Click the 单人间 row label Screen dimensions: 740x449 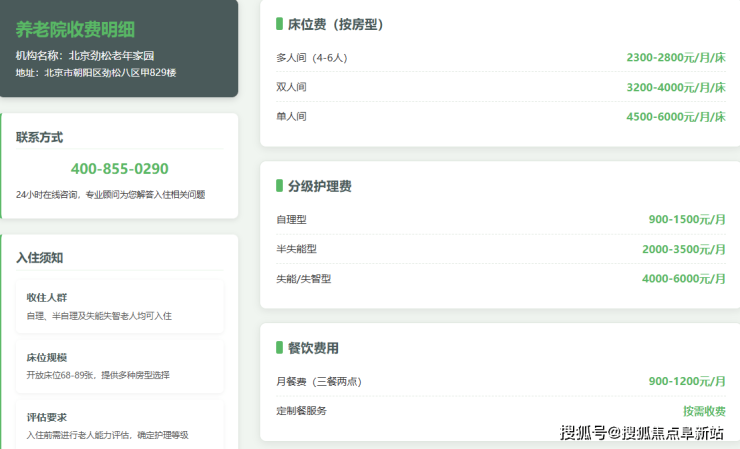coord(291,116)
